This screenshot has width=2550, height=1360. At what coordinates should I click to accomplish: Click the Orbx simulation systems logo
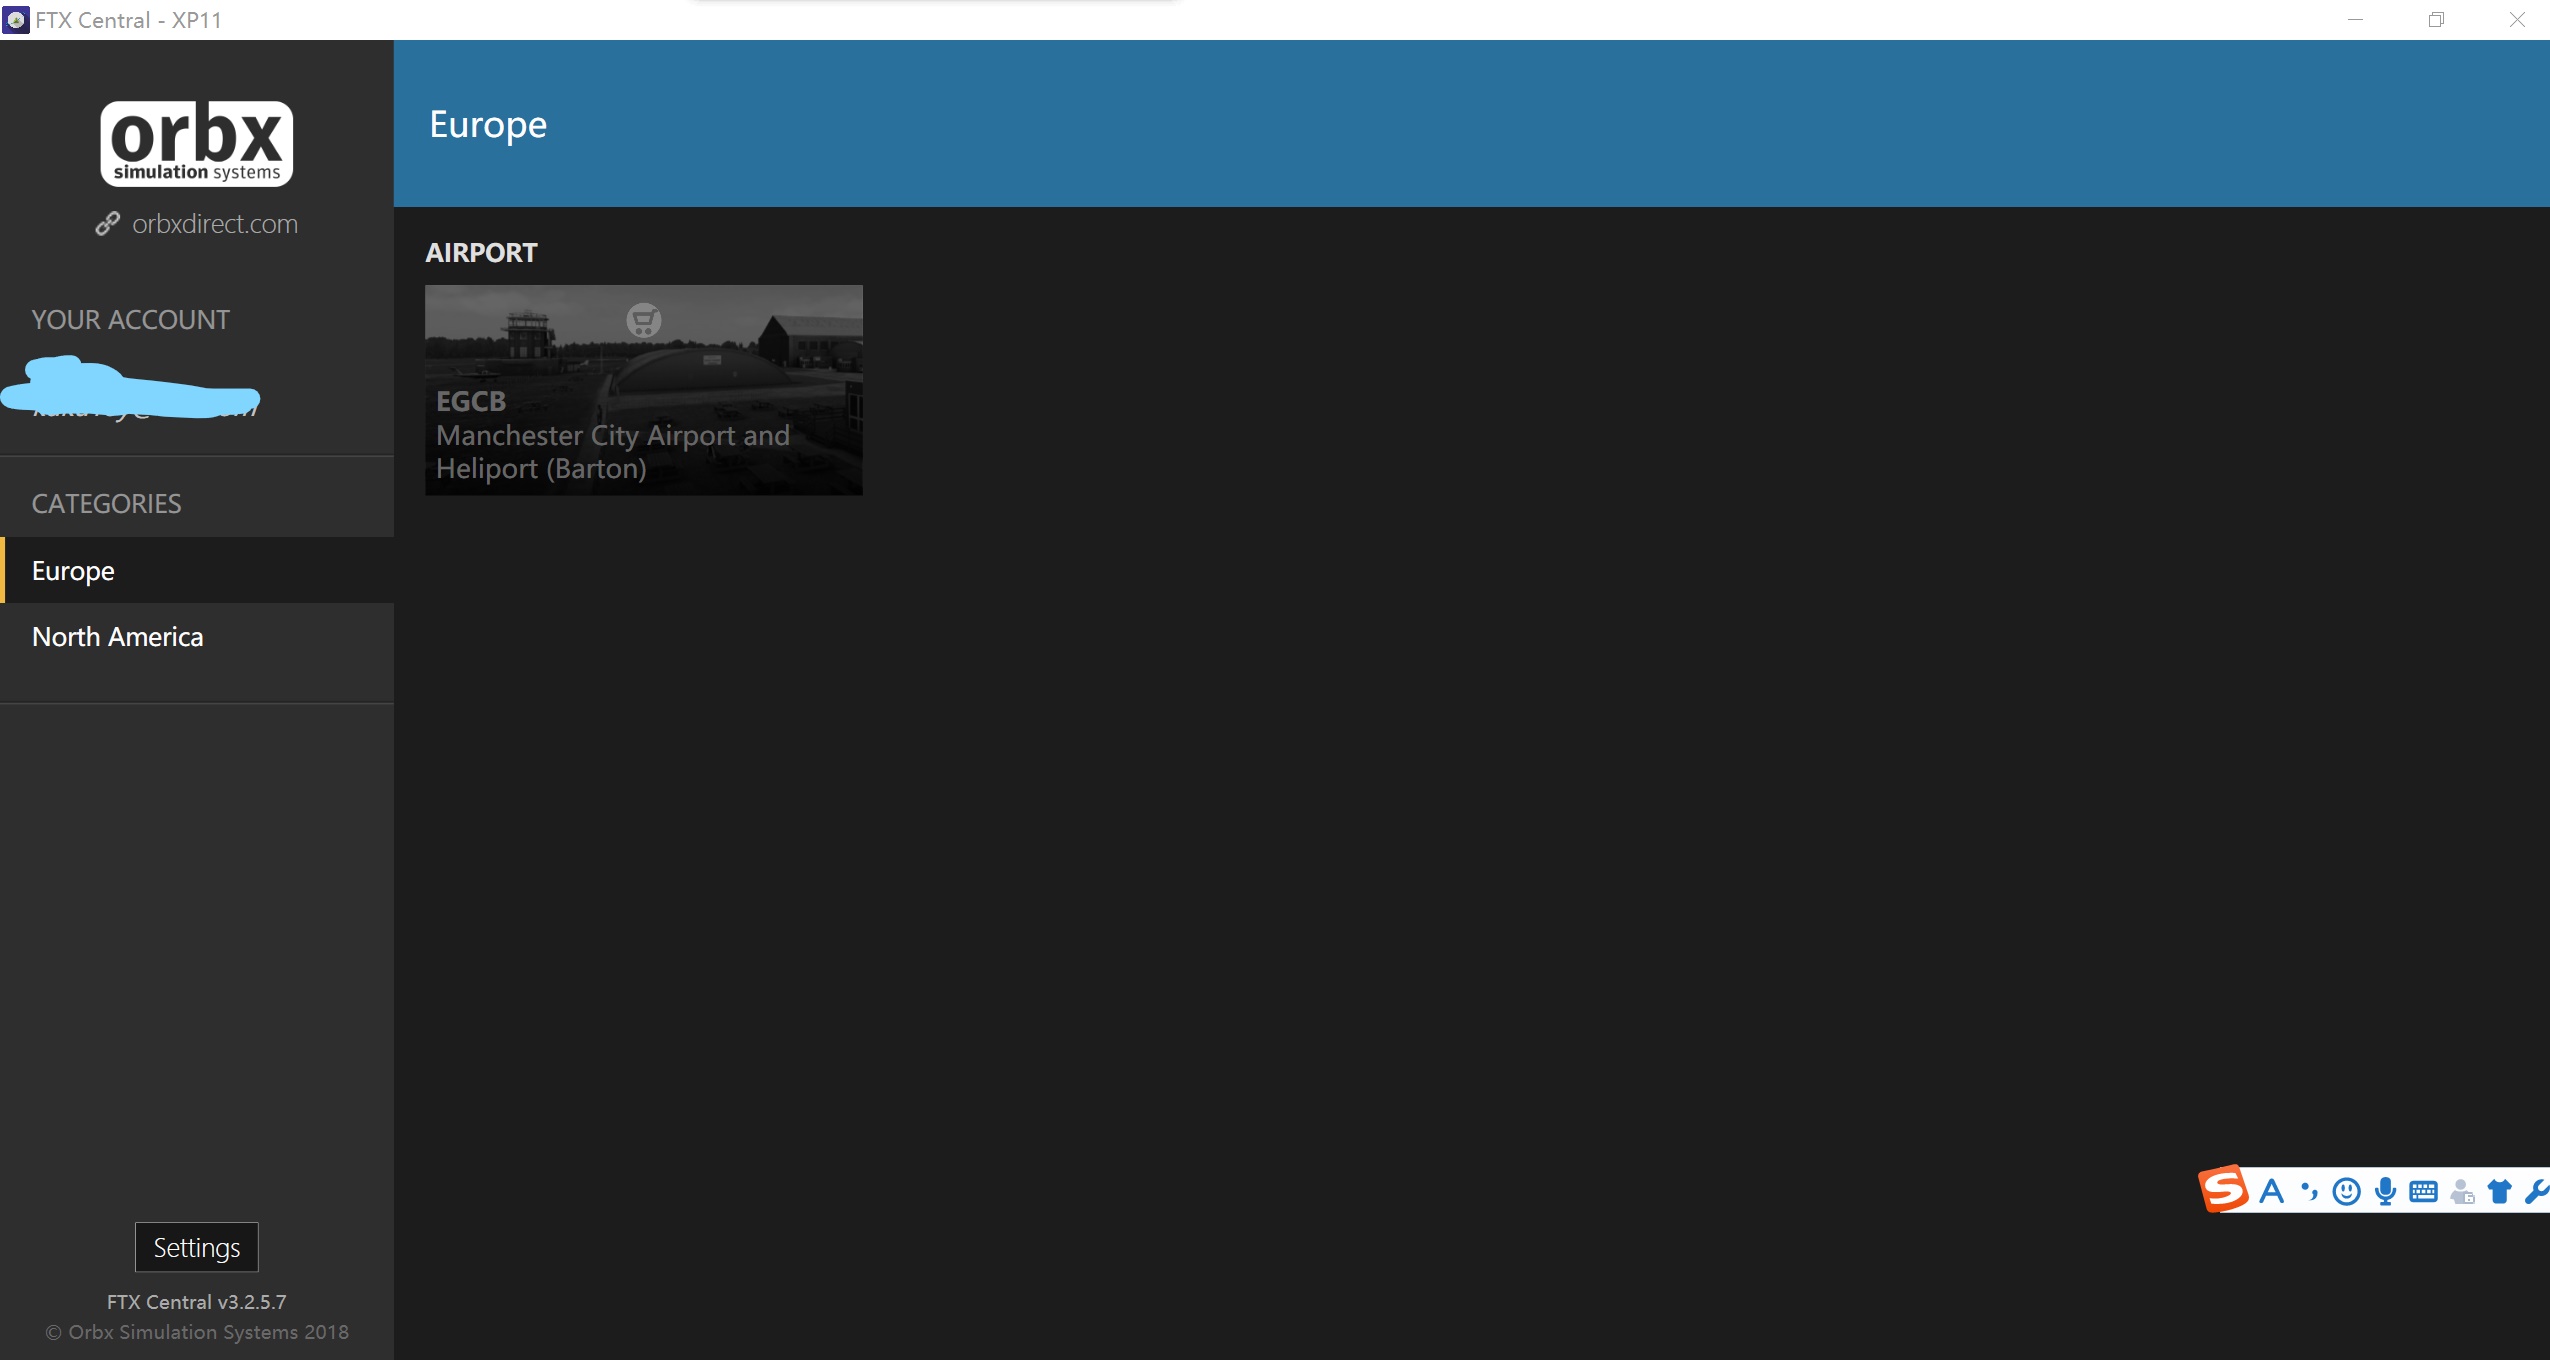click(x=196, y=147)
